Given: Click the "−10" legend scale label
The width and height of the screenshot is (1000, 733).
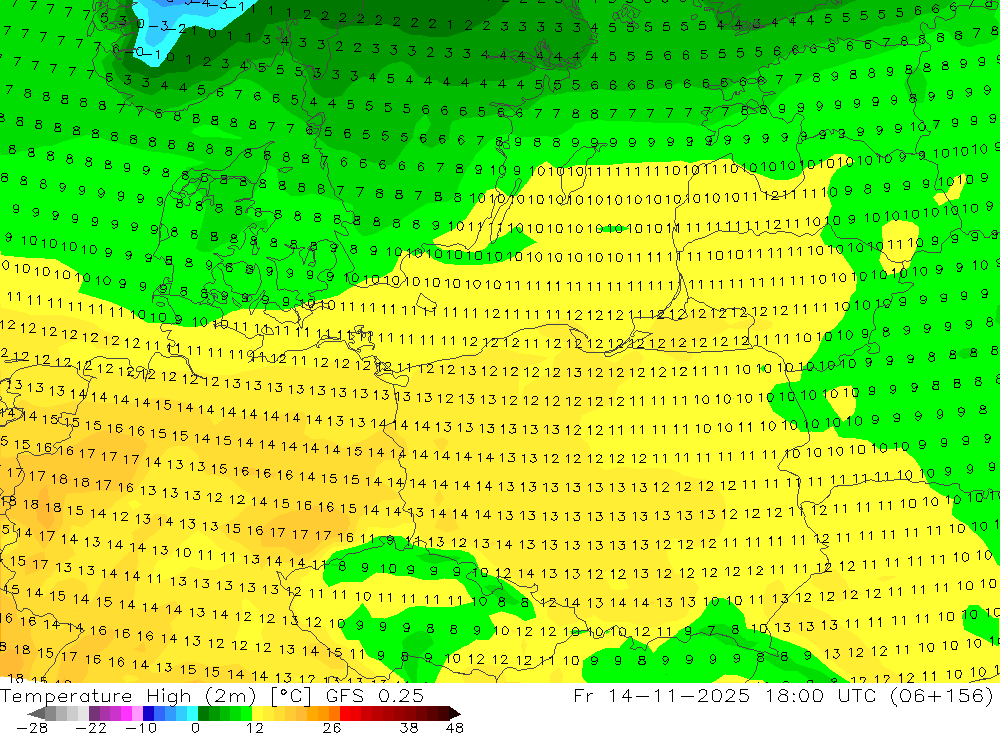Looking at the screenshot, I should [x=141, y=727].
